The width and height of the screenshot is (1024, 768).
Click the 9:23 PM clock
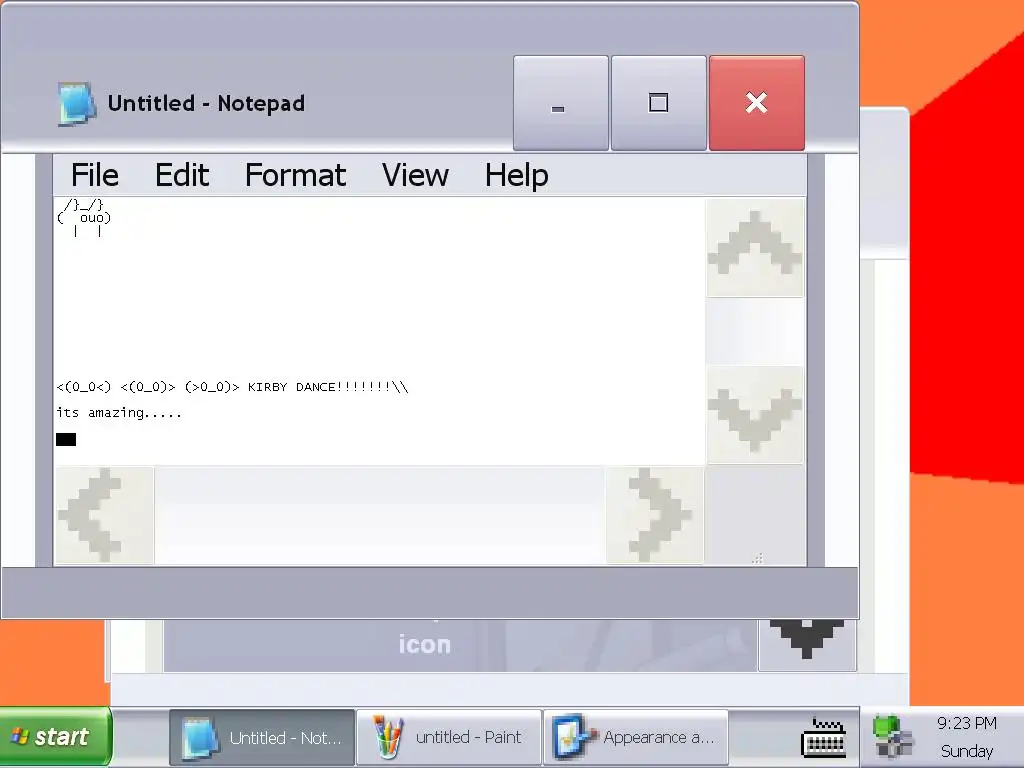(x=967, y=723)
